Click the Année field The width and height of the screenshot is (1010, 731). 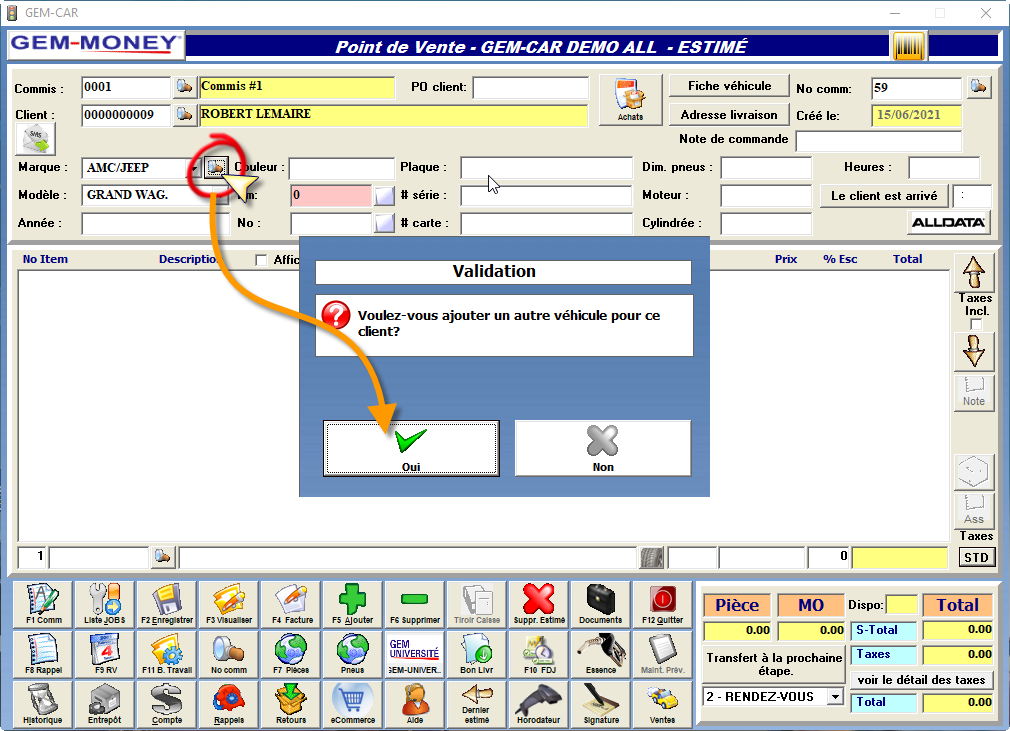pos(155,223)
